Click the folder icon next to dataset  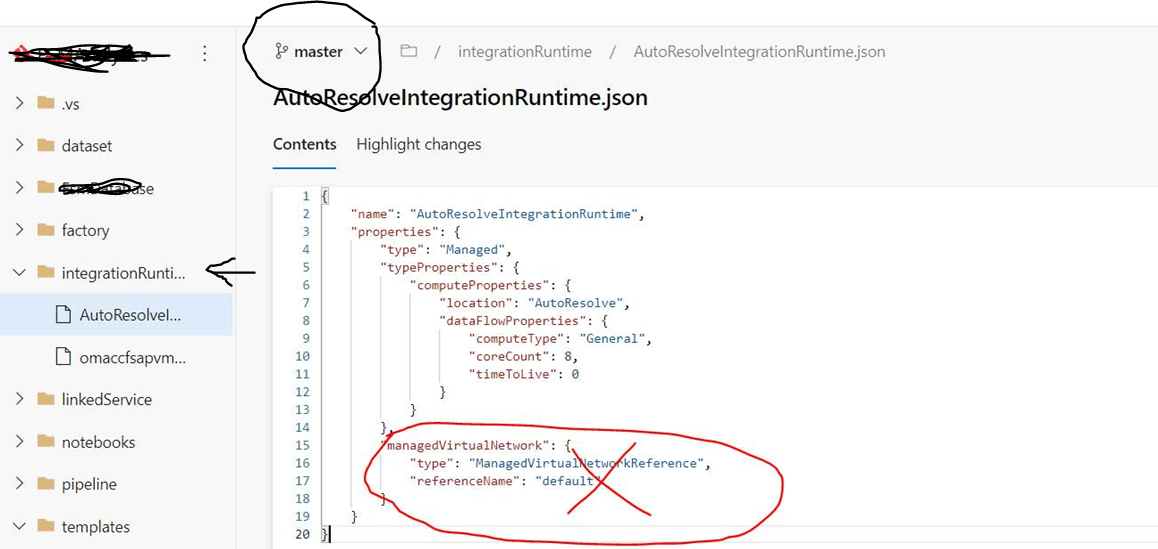click(x=46, y=145)
